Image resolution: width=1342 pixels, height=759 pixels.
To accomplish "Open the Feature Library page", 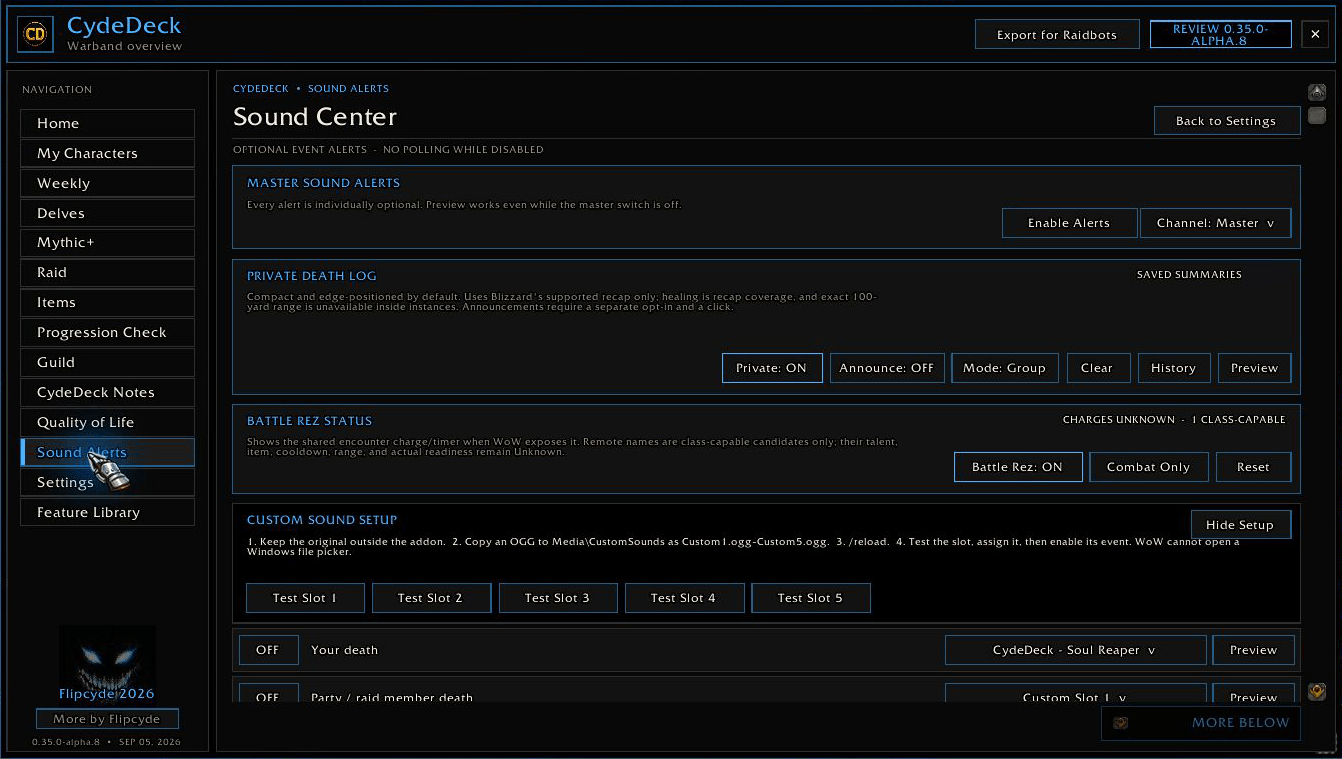I will coord(107,512).
